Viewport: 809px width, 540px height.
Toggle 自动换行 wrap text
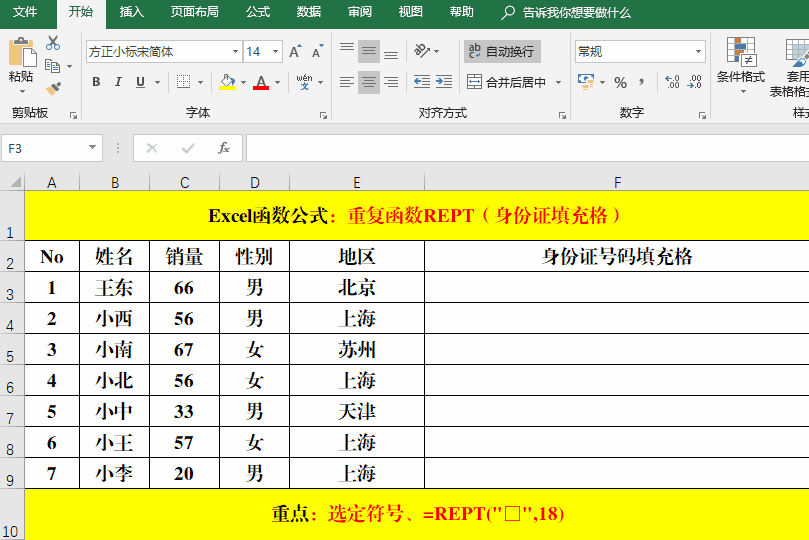[x=502, y=51]
